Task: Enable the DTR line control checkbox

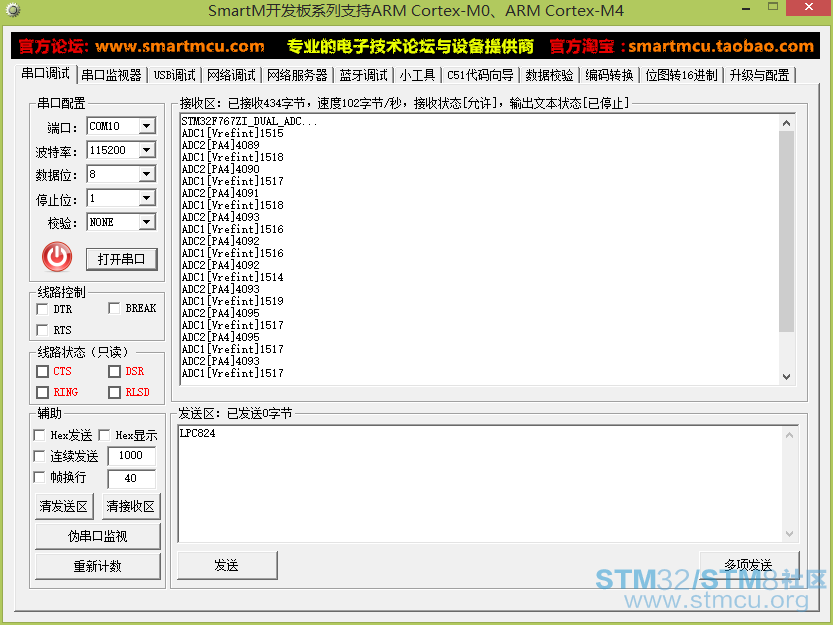Action: (42, 309)
